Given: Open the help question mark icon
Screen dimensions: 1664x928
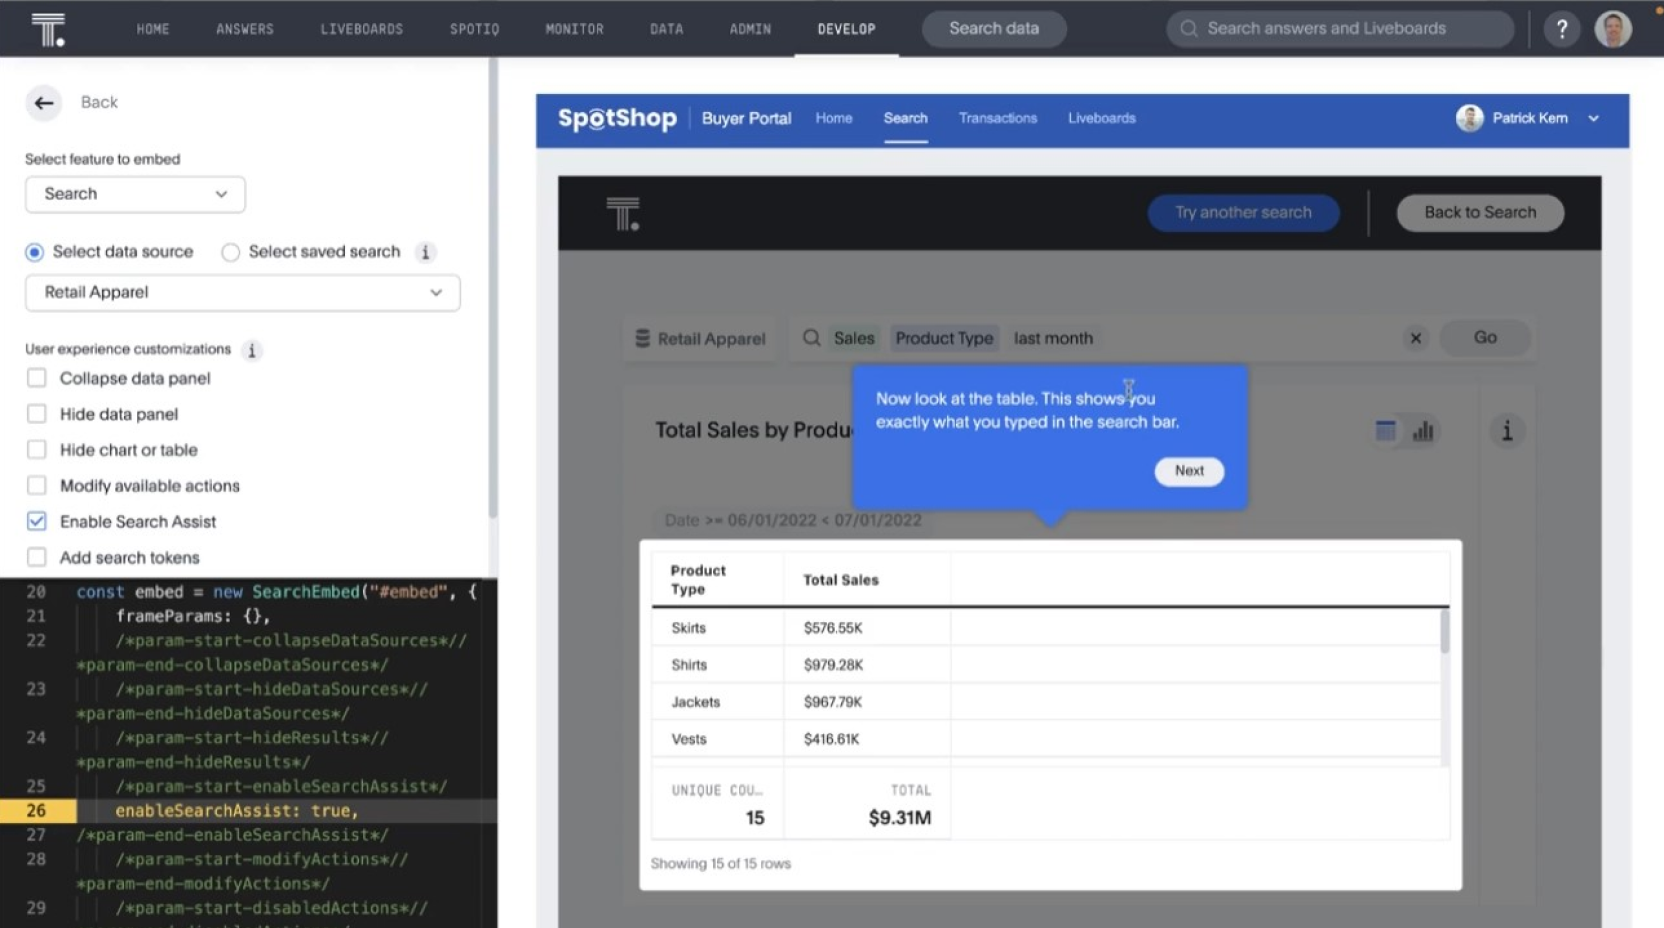Looking at the screenshot, I should pos(1561,28).
